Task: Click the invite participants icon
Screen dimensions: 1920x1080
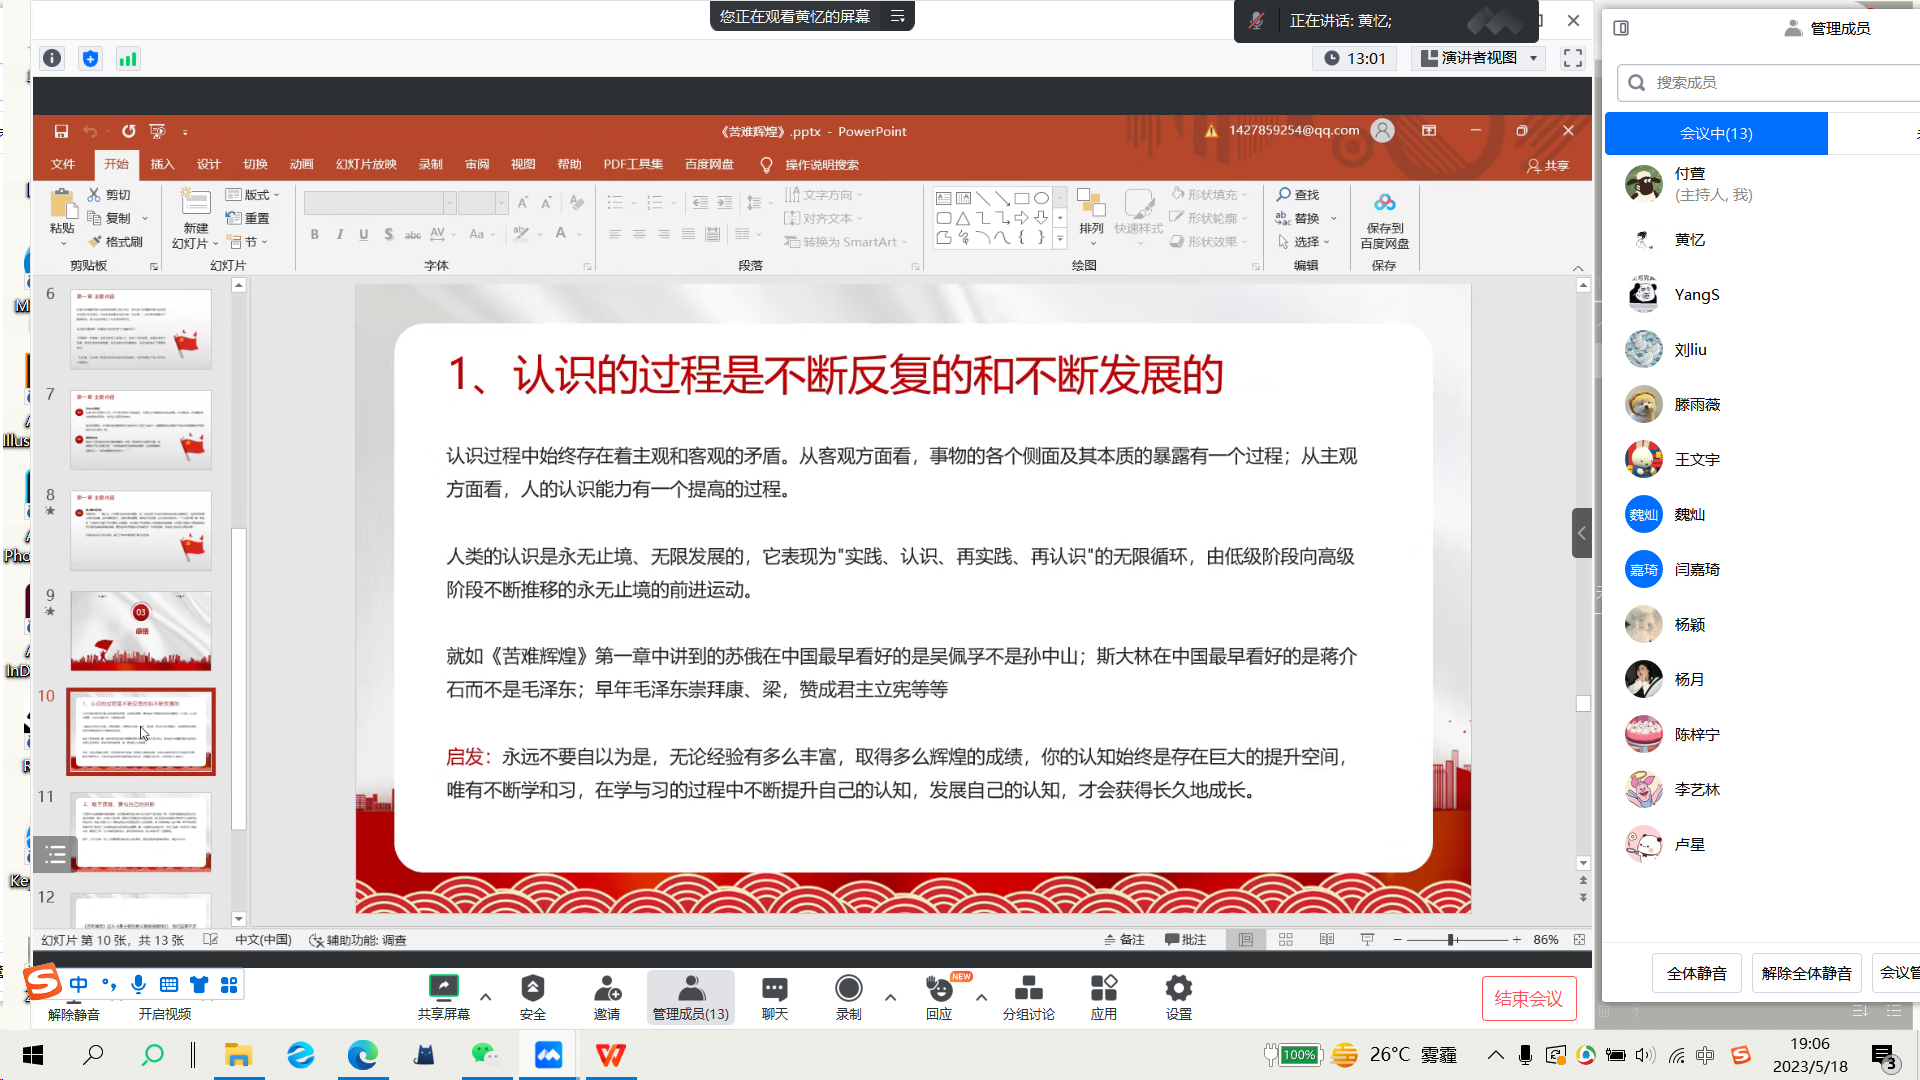Action: 607,989
